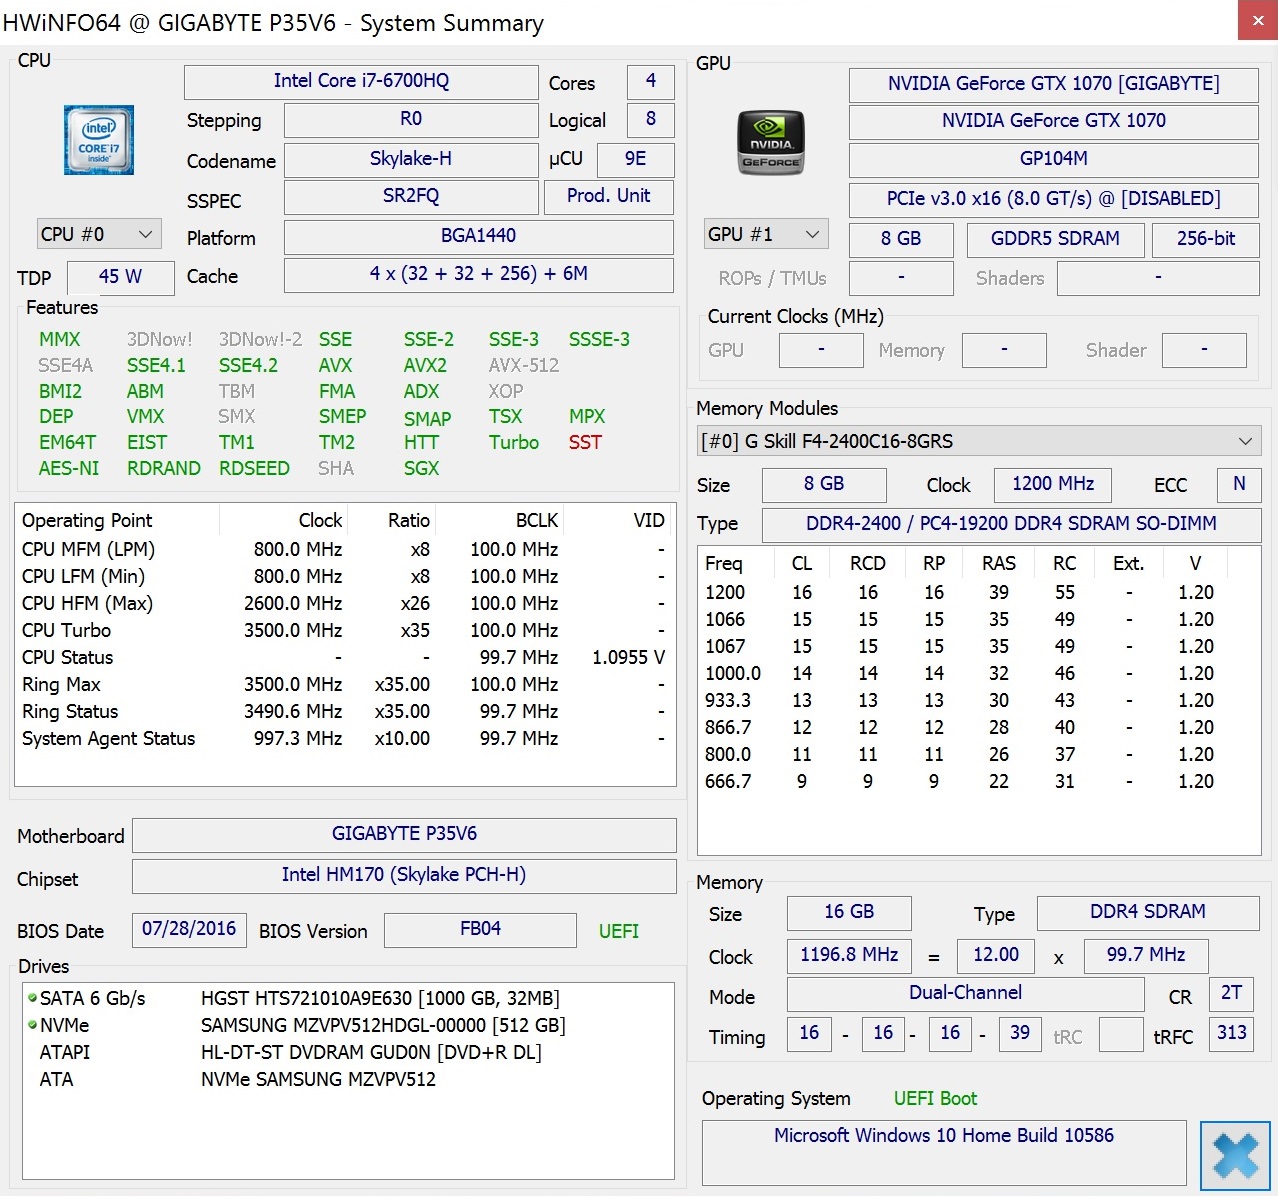1278x1196 pixels.
Task: Click the BGA1440 platform field
Action: [x=478, y=236]
